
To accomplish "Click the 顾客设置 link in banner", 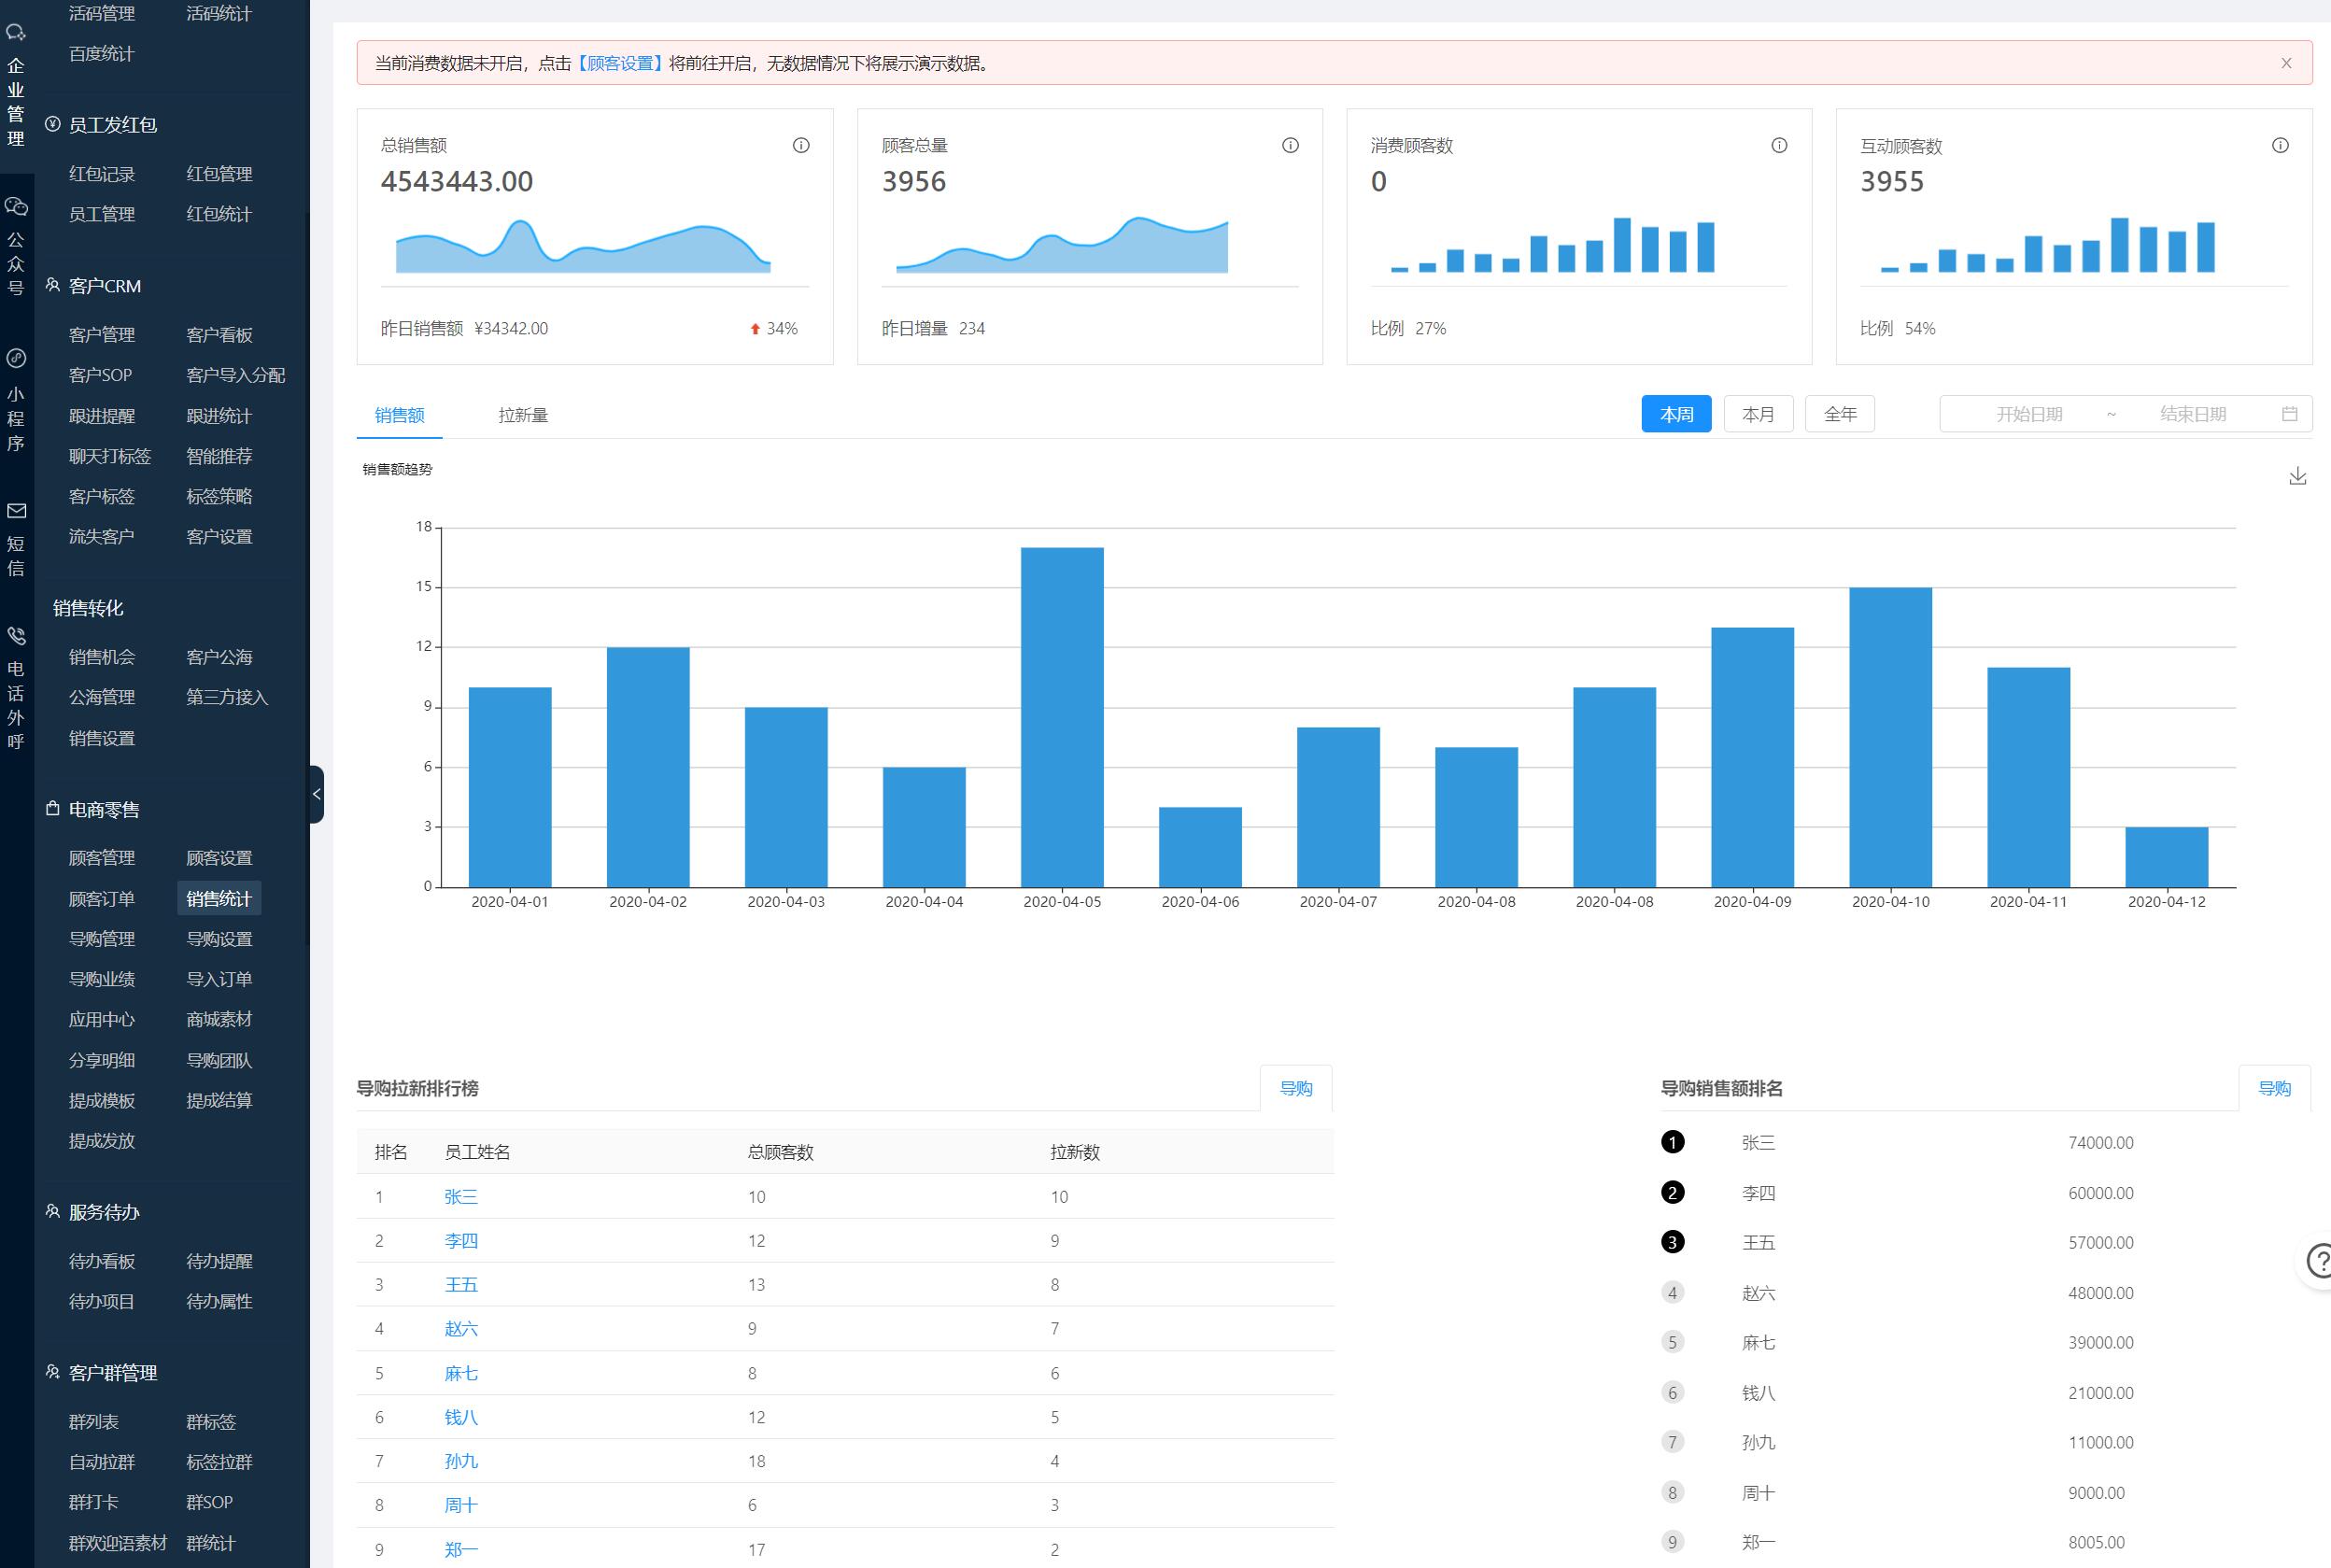I will coord(620,63).
